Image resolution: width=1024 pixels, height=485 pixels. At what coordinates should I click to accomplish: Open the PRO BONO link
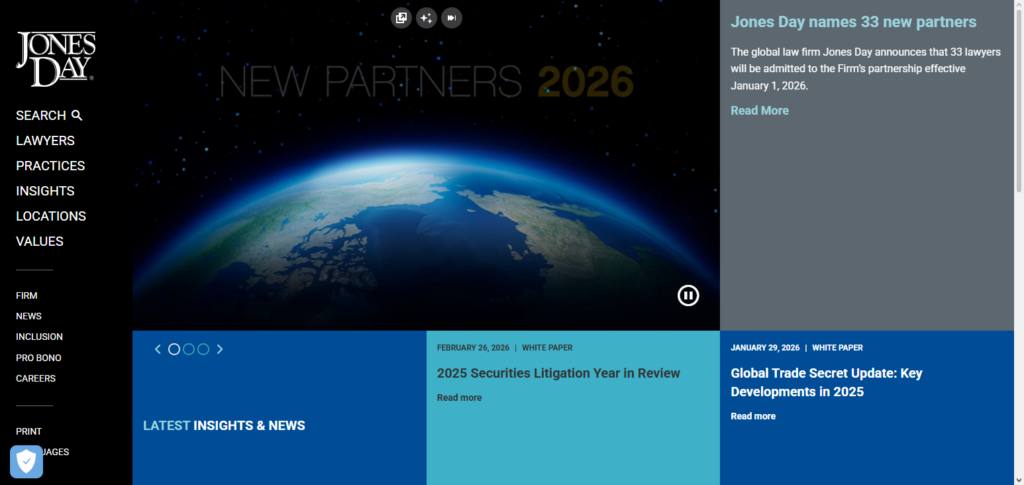pyautogui.click(x=39, y=358)
